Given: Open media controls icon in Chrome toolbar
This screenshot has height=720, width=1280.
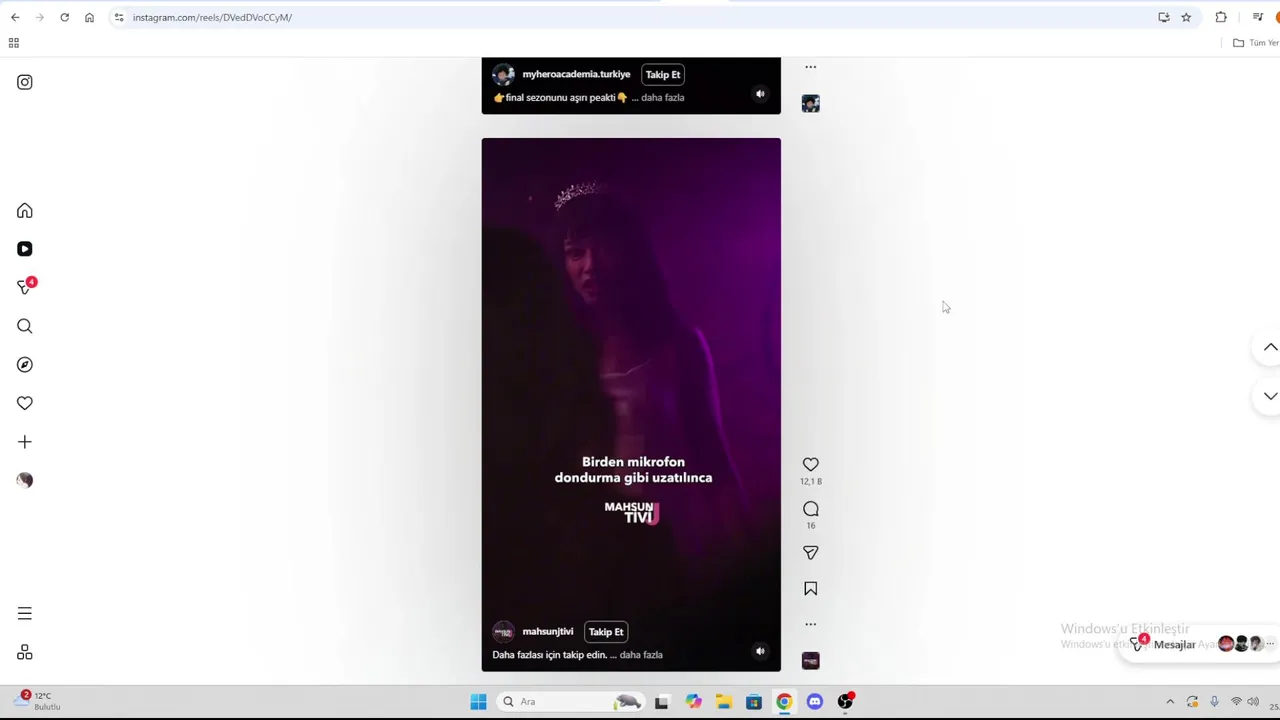Looking at the screenshot, I should 1258,17.
